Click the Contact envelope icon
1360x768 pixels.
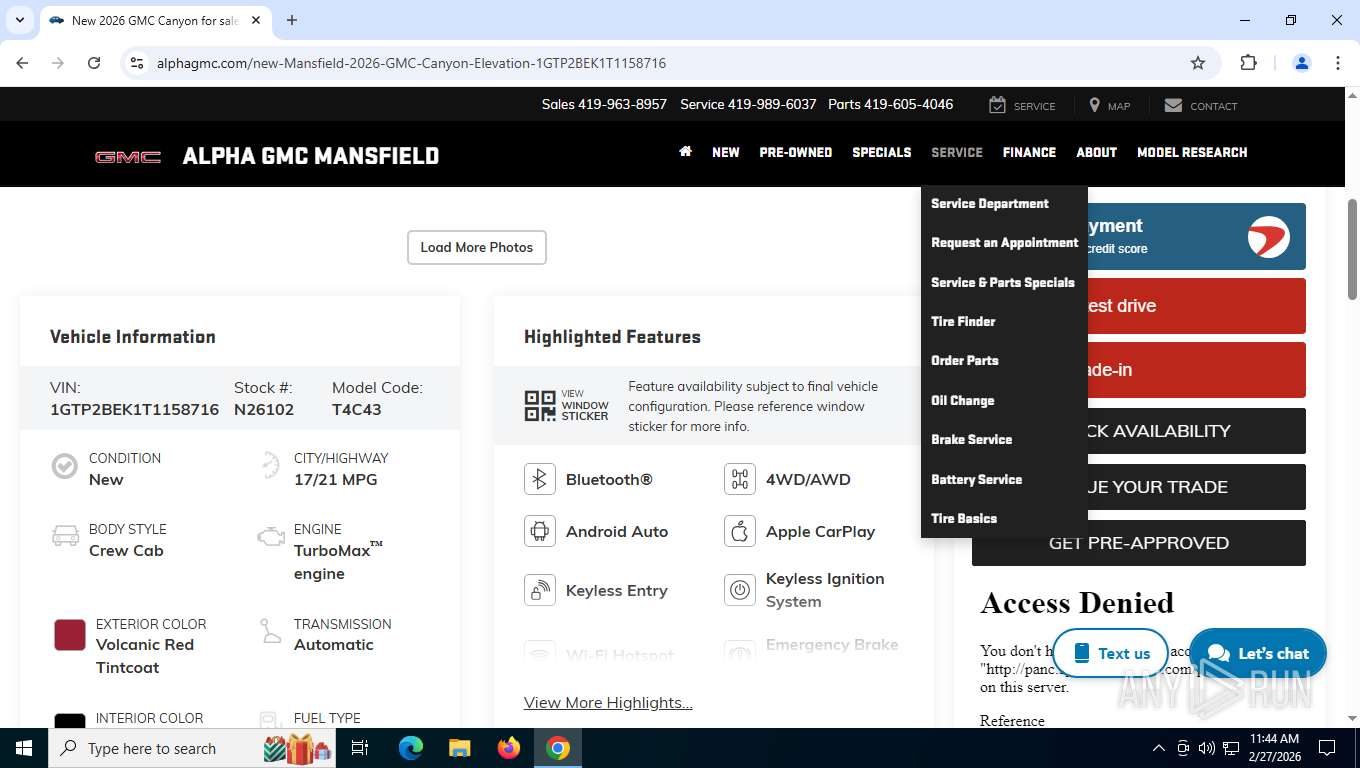pyautogui.click(x=1173, y=105)
